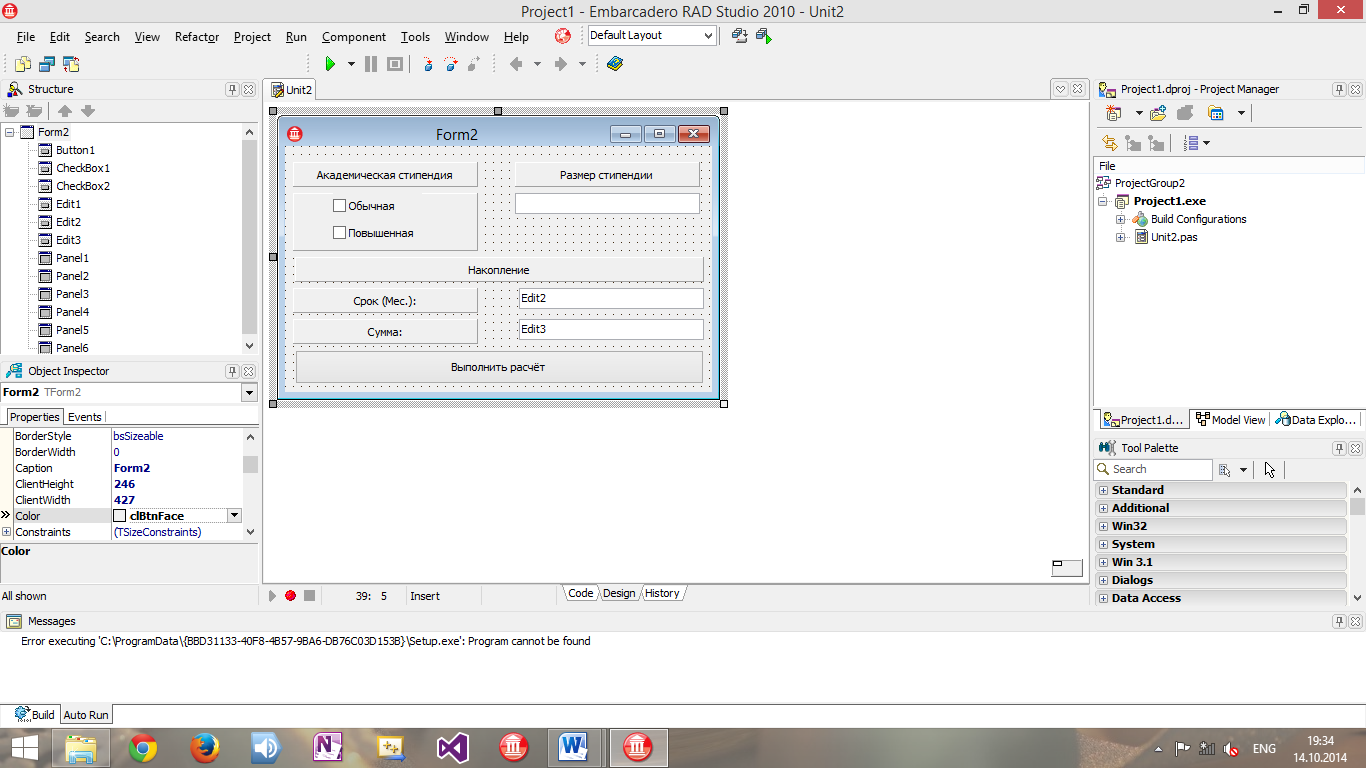
Task: Click the View folder icon in Project Manager
Action: [1215, 113]
